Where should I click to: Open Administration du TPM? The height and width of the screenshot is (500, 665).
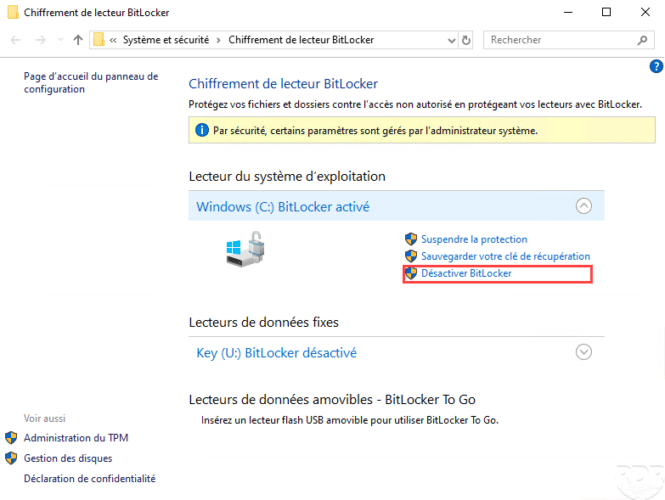pos(76,438)
